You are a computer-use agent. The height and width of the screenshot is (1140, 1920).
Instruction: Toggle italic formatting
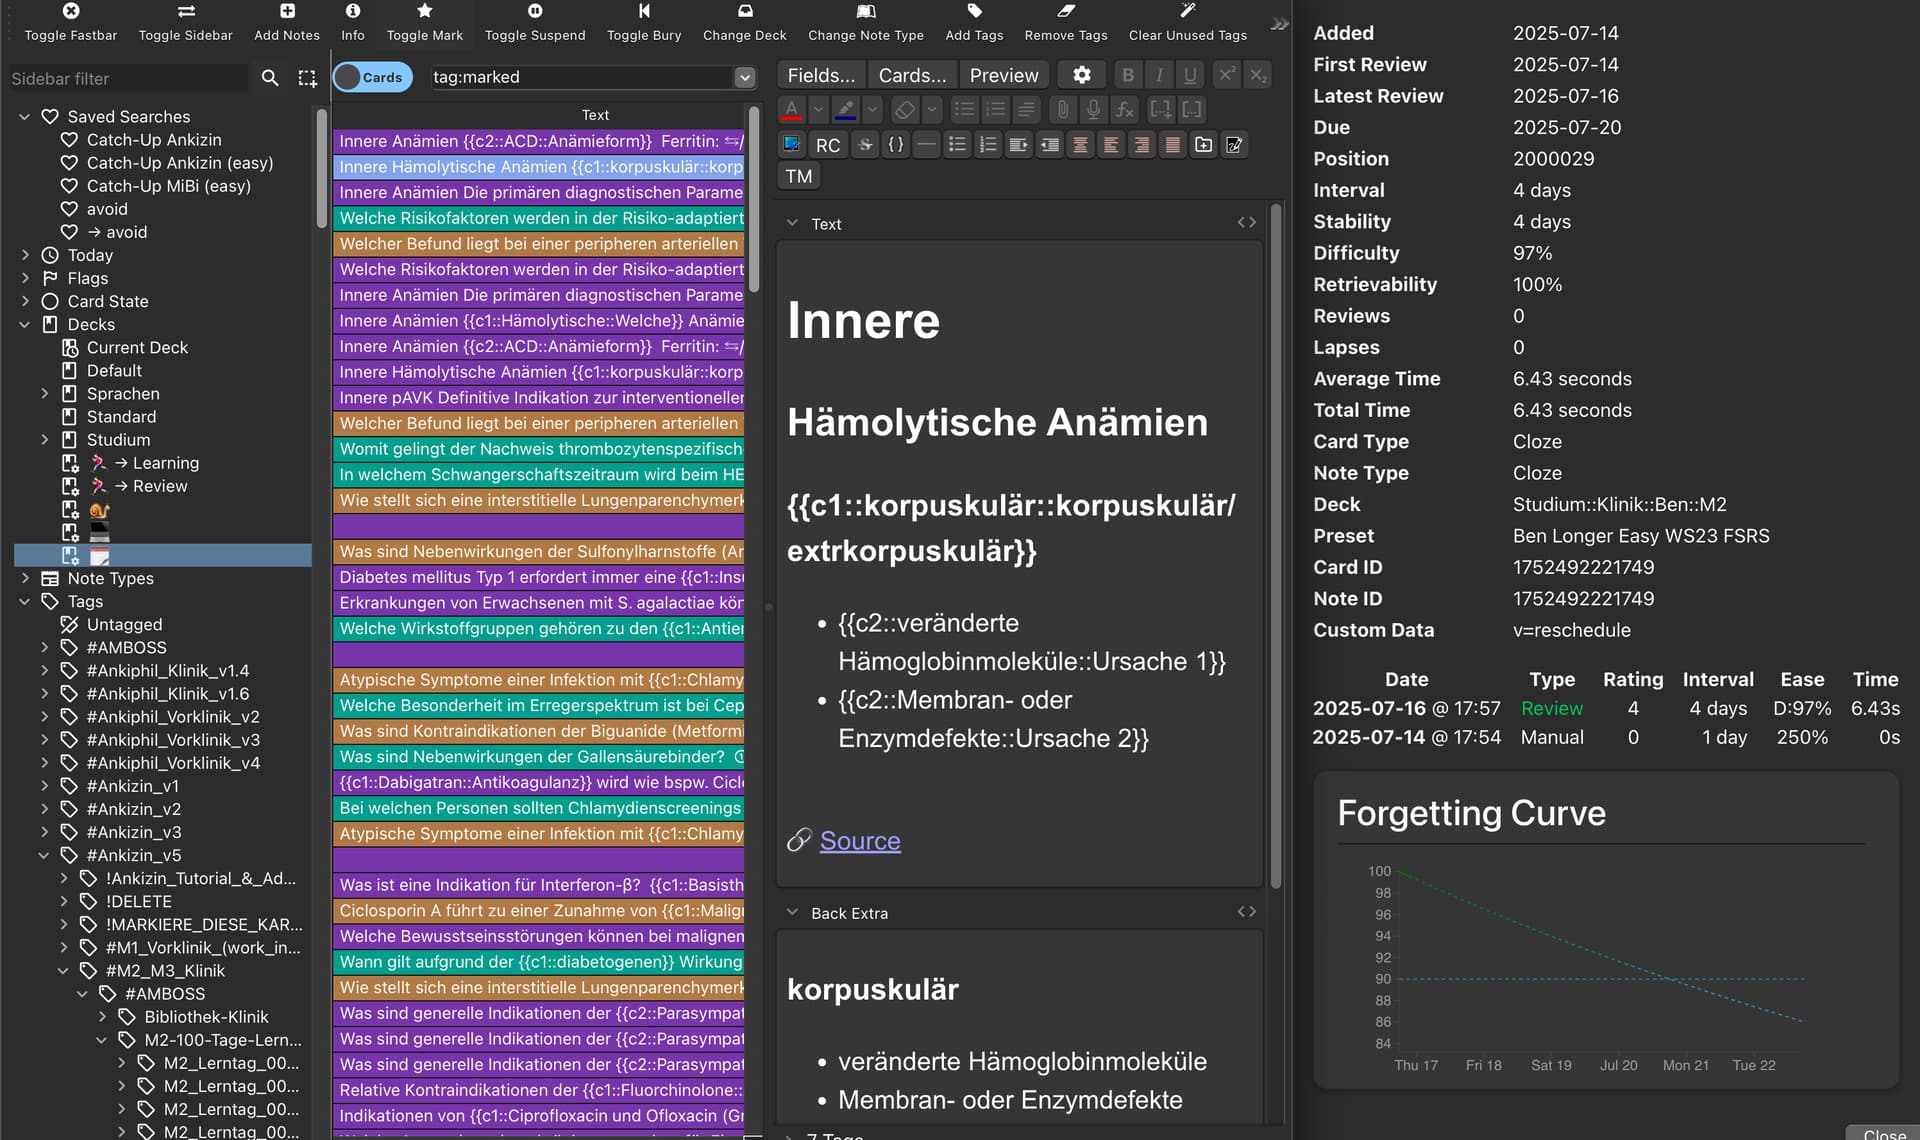click(x=1159, y=75)
